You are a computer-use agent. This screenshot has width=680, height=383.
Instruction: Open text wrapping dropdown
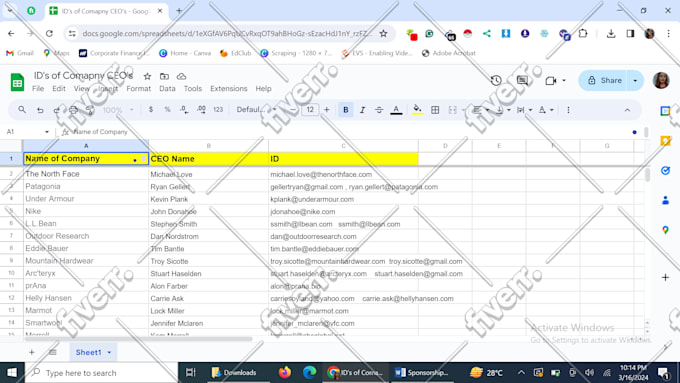pyautogui.click(x=524, y=110)
